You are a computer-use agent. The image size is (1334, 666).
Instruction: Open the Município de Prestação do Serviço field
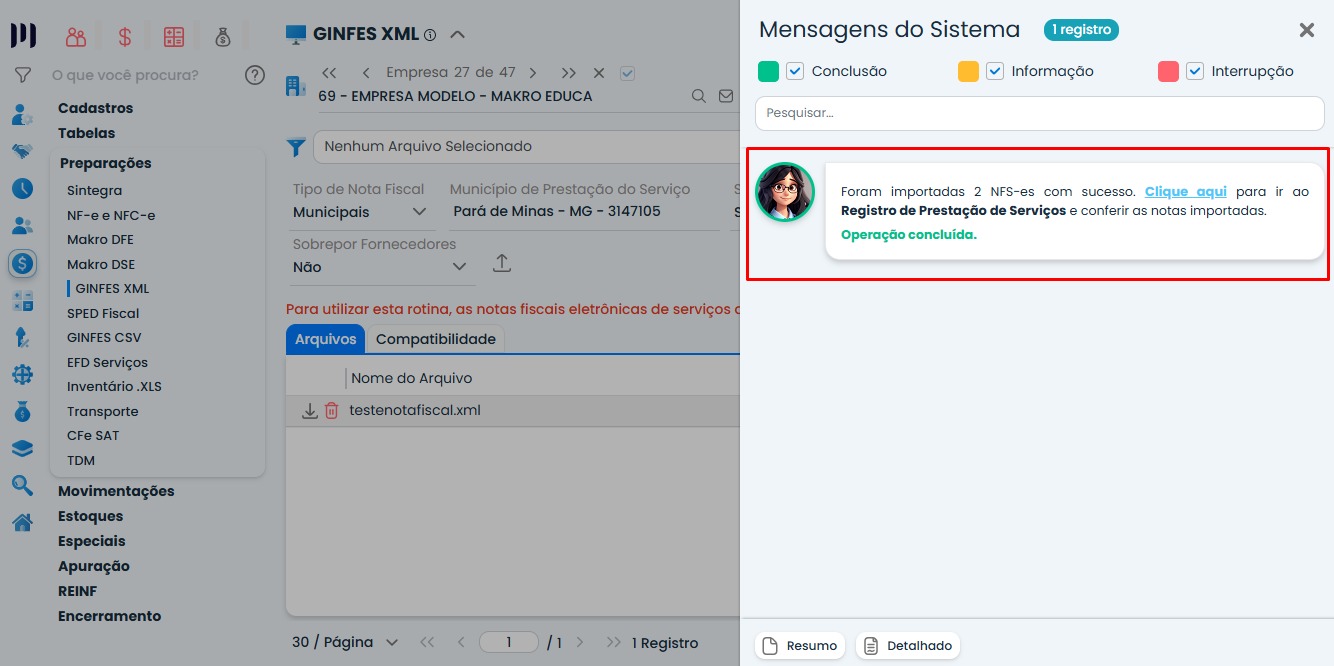click(x=585, y=212)
